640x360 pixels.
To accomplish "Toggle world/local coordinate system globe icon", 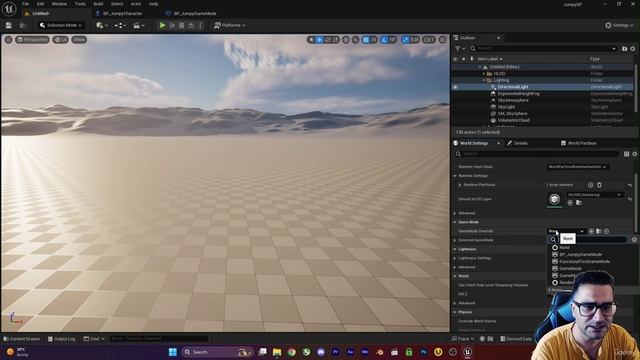I will pyautogui.click(x=346, y=40).
